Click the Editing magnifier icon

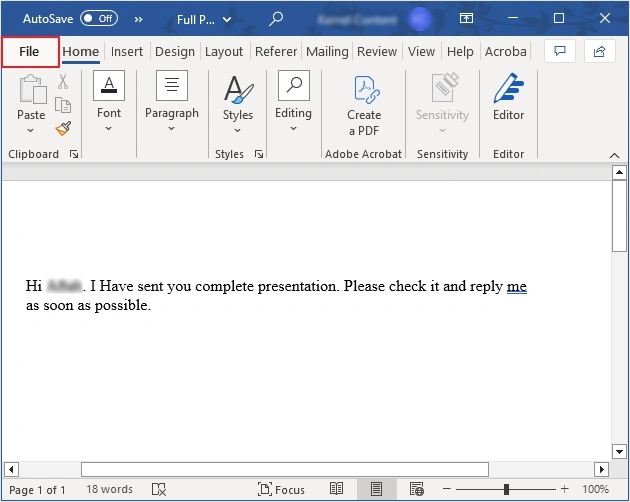click(x=294, y=85)
